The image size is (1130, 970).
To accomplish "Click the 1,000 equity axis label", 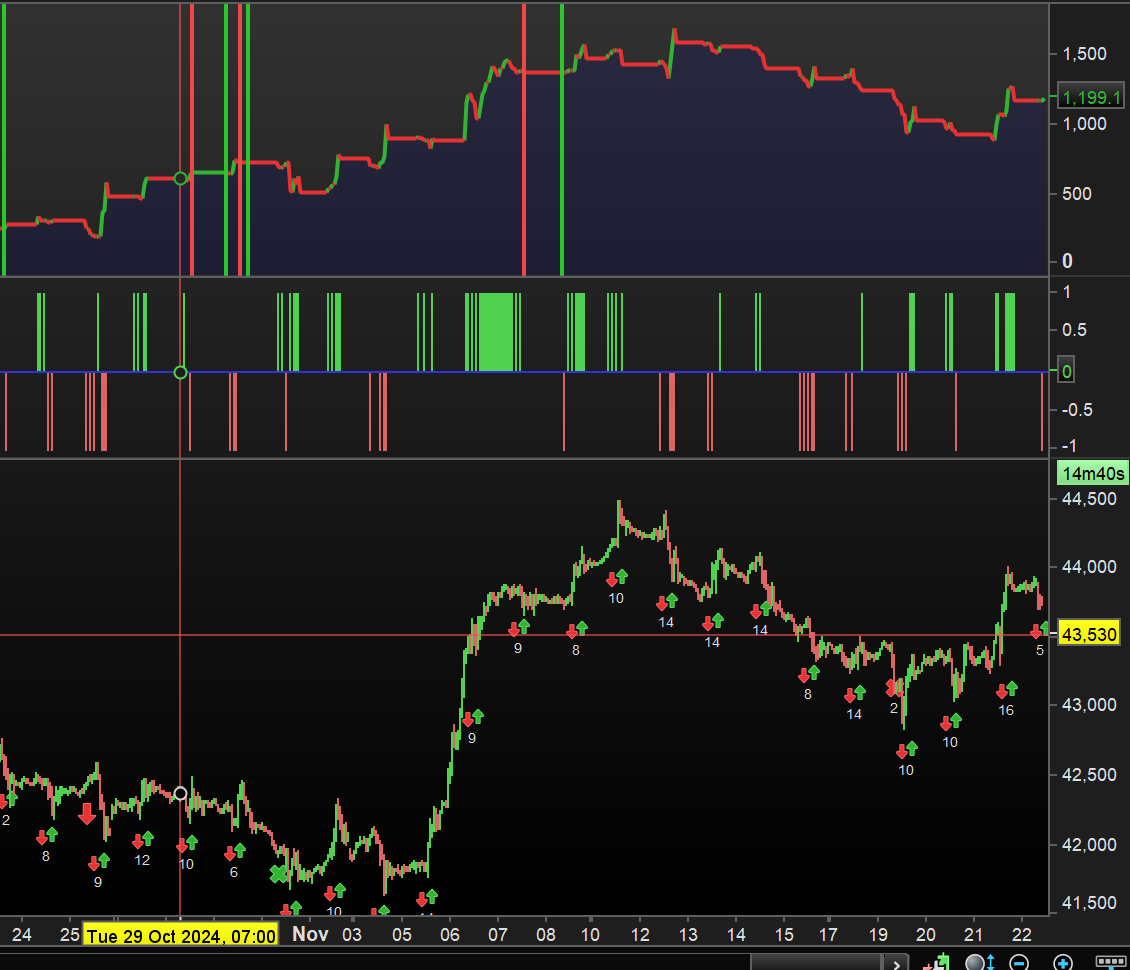I will pos(1084,124).
